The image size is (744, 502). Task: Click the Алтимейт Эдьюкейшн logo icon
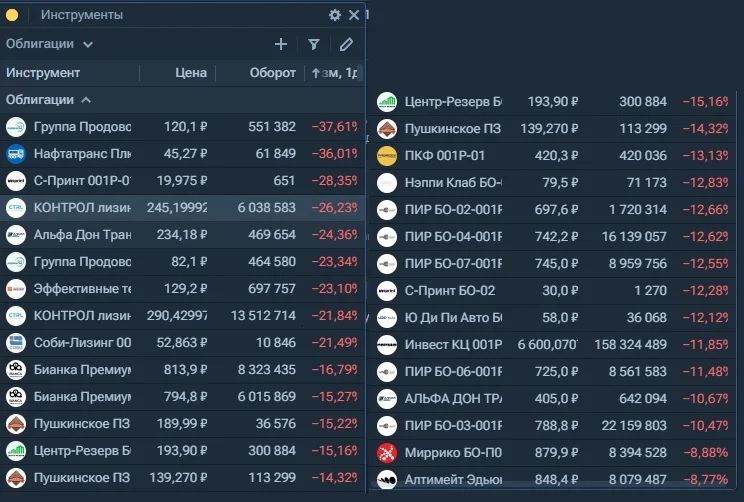click(x=387, y=479)
